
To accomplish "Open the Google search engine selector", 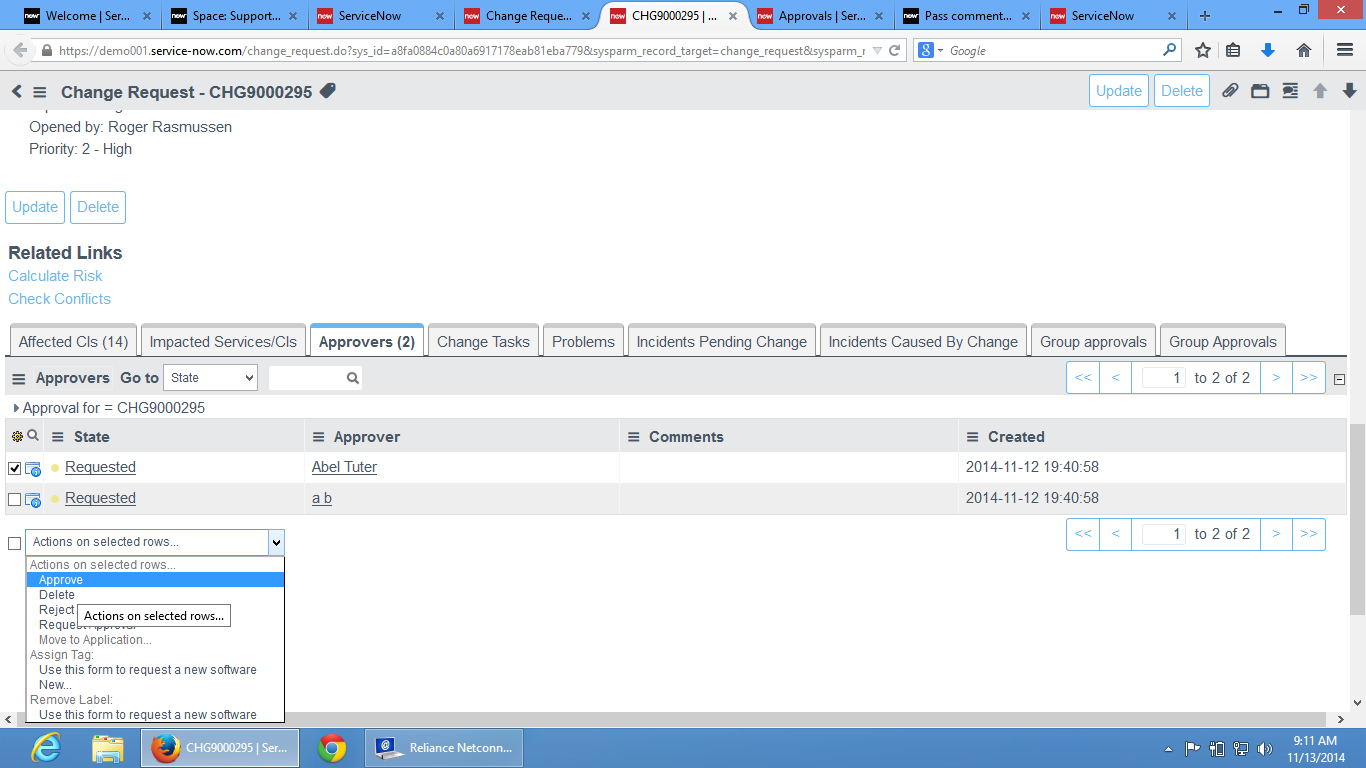I will tap(931, 50).
